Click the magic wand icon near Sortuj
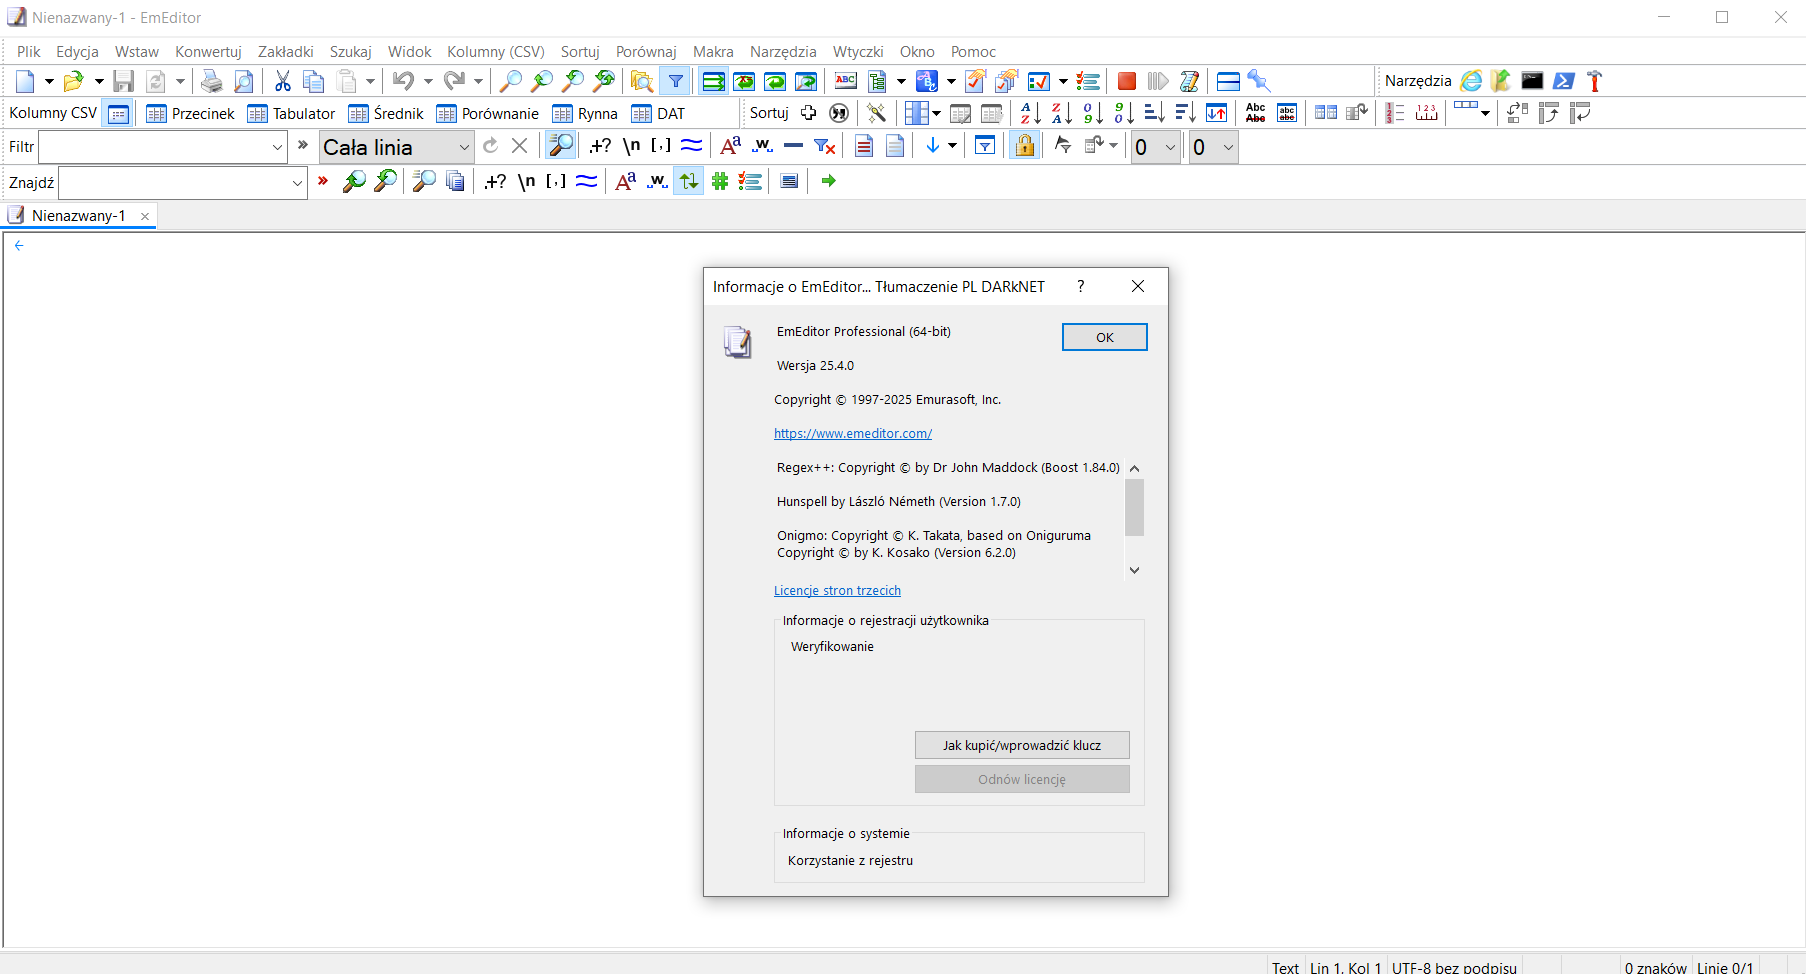Viewport: 1806px width, 974px height. point(877,113)
